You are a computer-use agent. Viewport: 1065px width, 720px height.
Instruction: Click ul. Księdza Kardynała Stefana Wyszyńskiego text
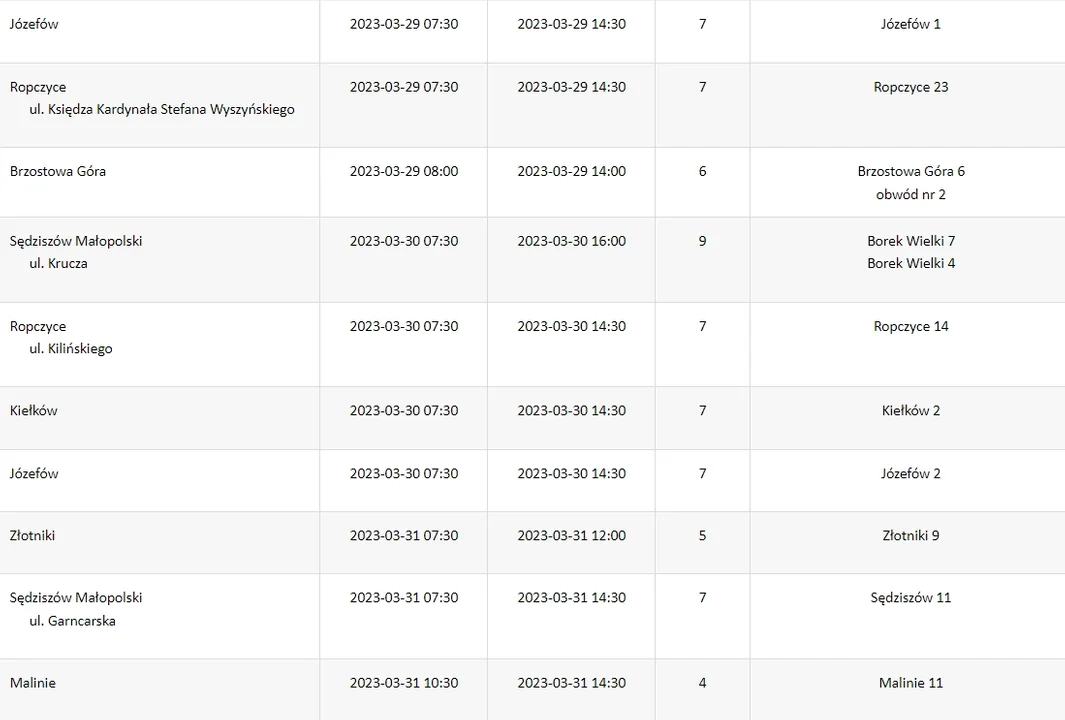[x=162, y=110]
